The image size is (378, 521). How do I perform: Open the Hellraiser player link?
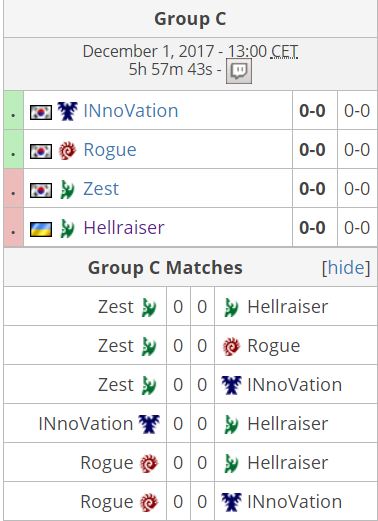[x=124, y=228]
